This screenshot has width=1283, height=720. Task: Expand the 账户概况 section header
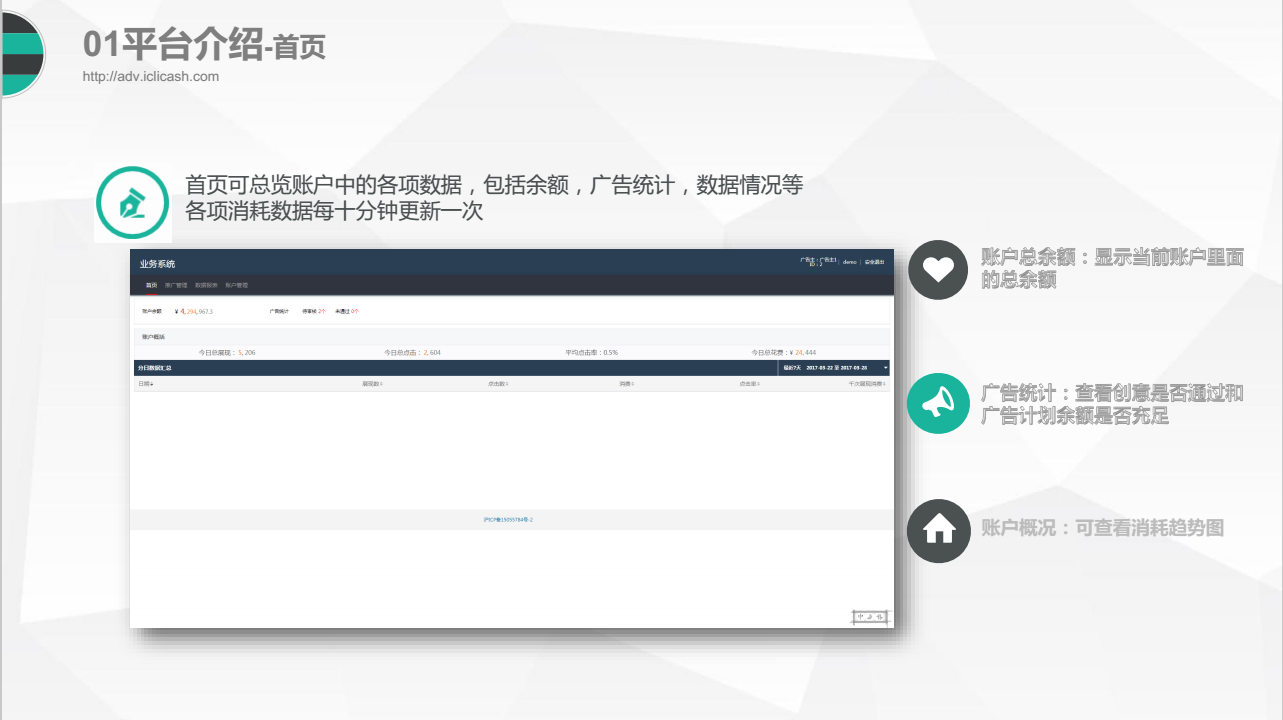pyautogui.click(x=152, y=335)
